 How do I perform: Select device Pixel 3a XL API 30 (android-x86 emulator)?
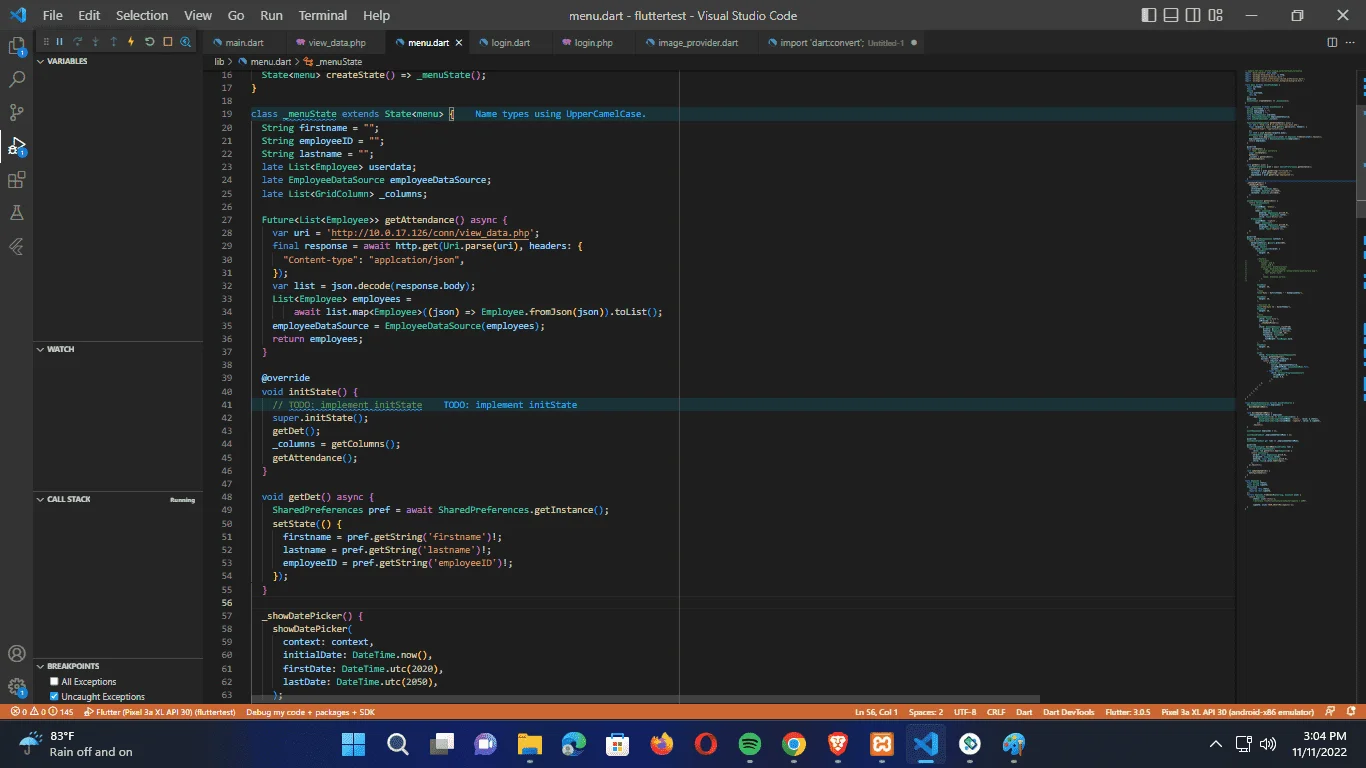pyautogui.click(x=1237, y=712)
